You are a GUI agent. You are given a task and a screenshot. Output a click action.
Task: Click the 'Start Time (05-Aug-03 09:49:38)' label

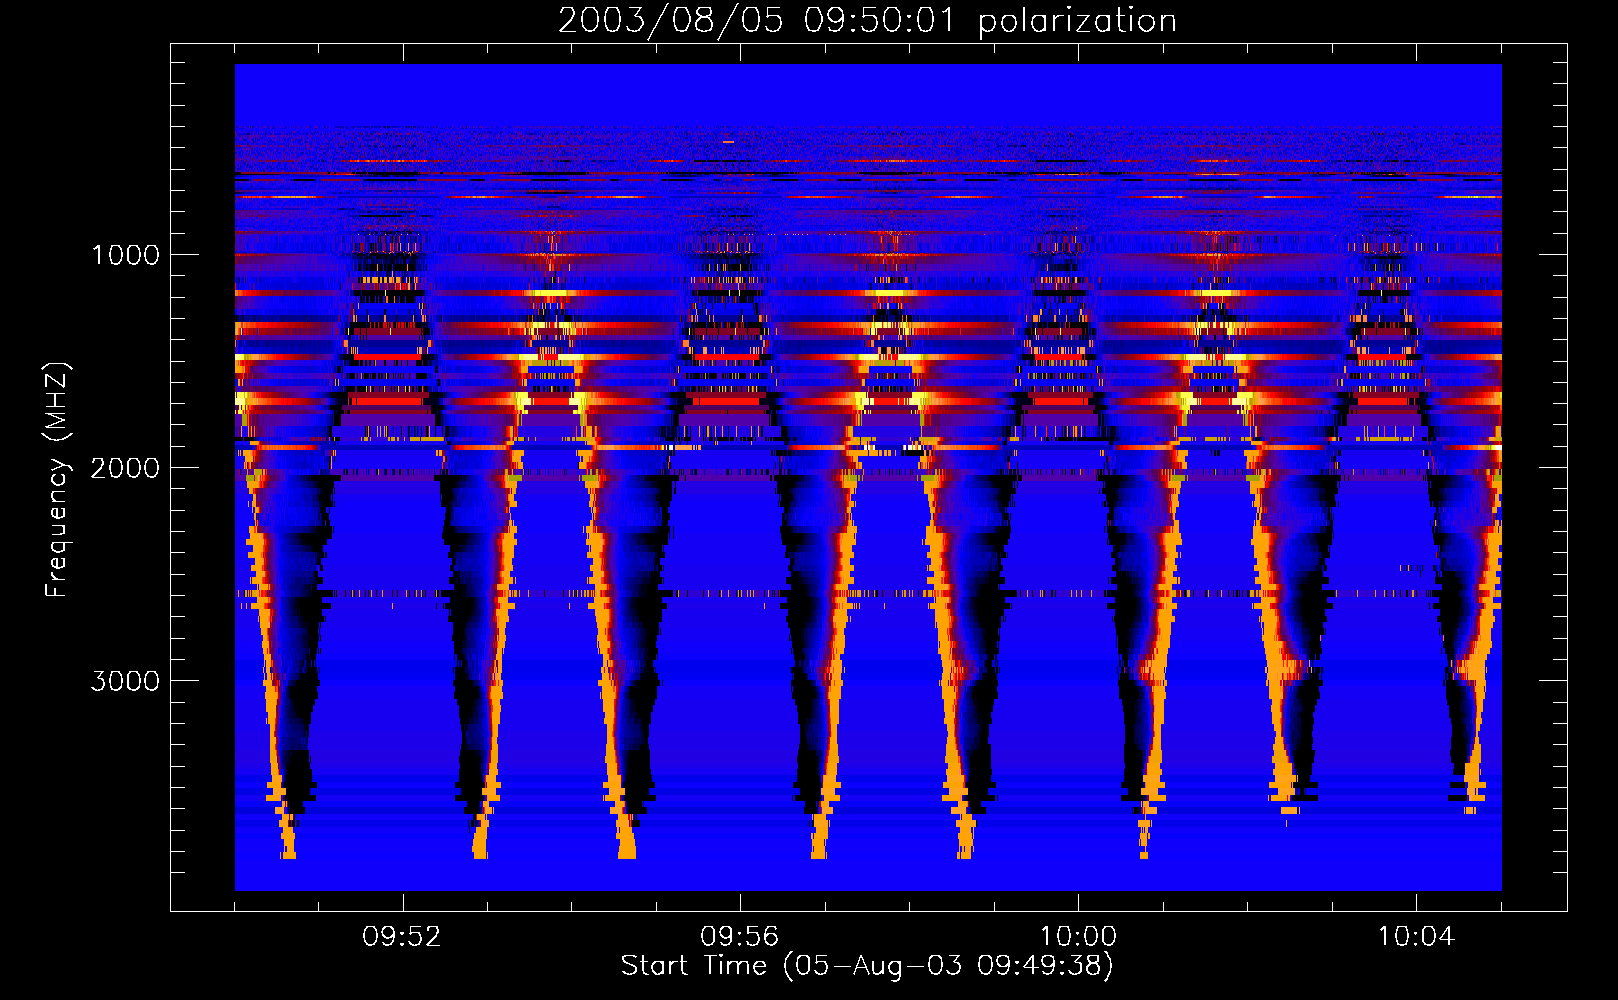(867, 966)
